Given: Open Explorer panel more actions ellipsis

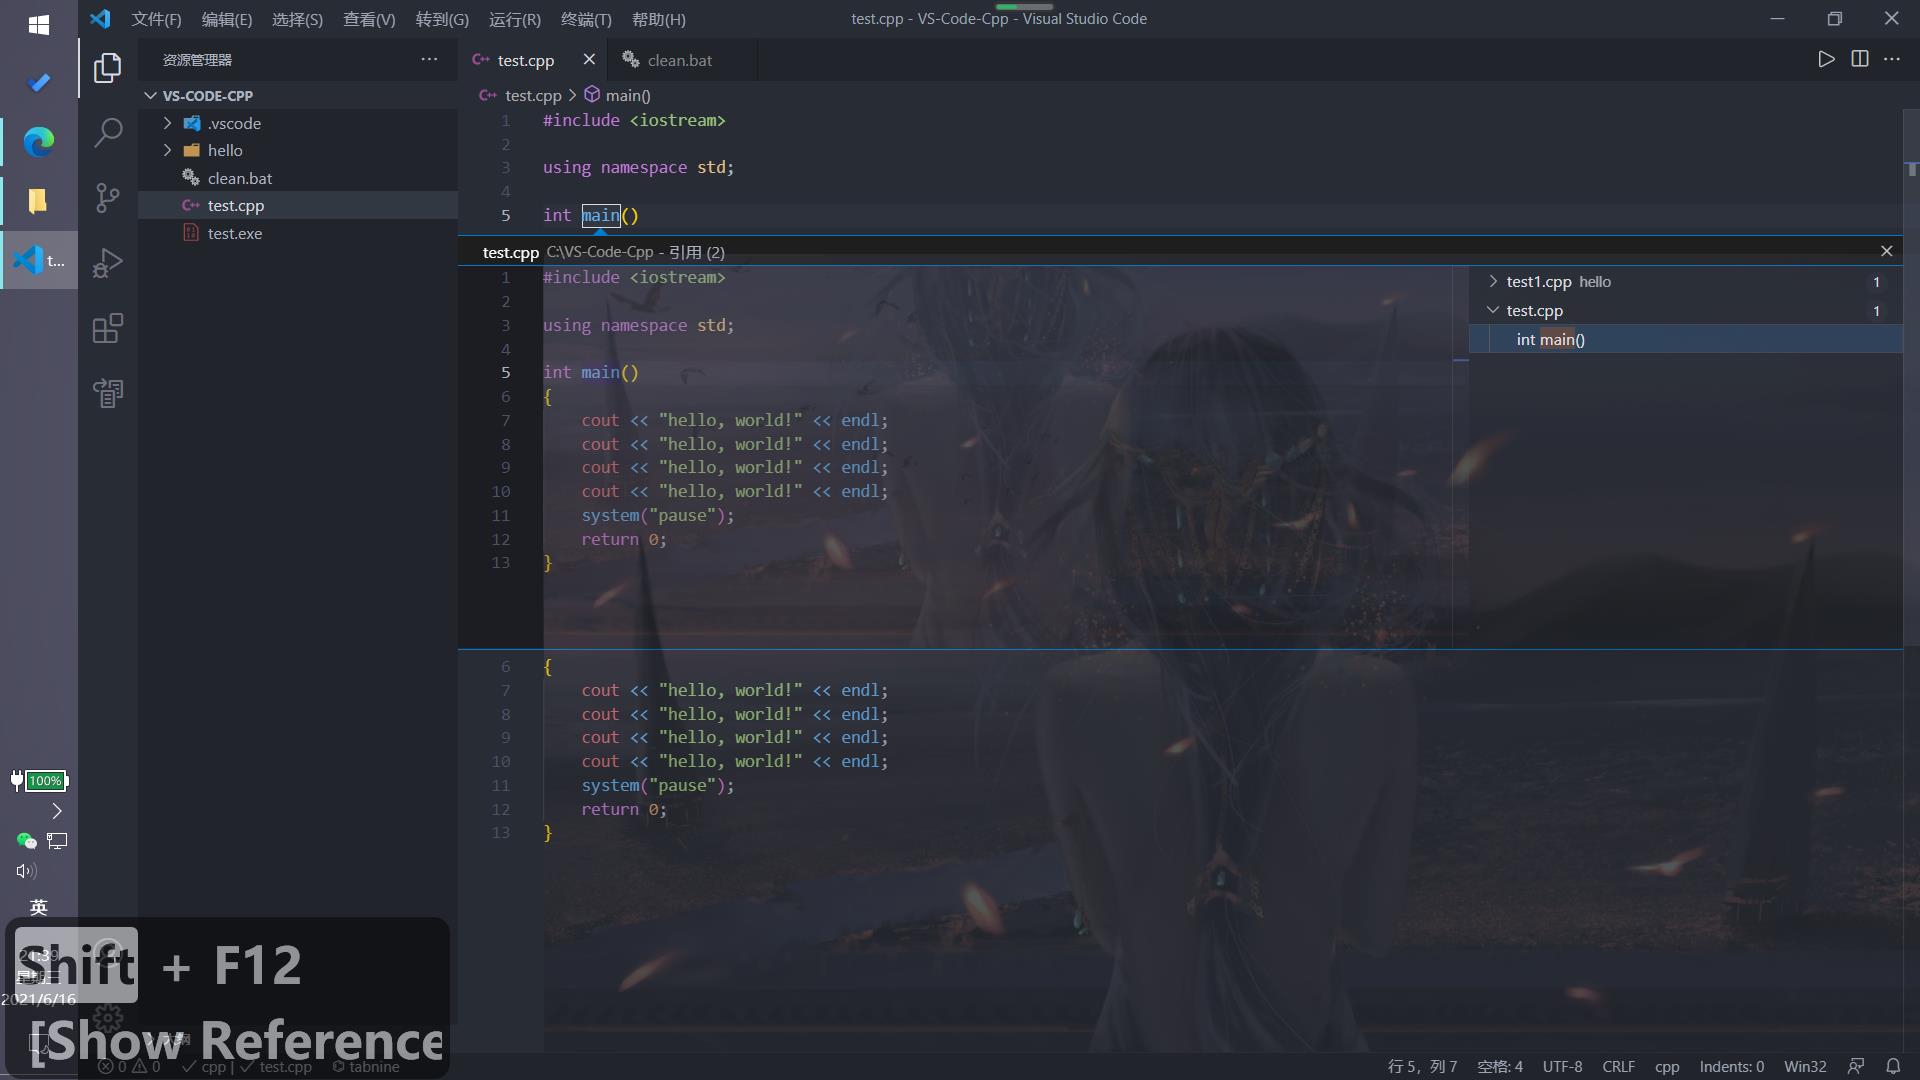Looking at the screenshot, I should [x=429, y=59].
